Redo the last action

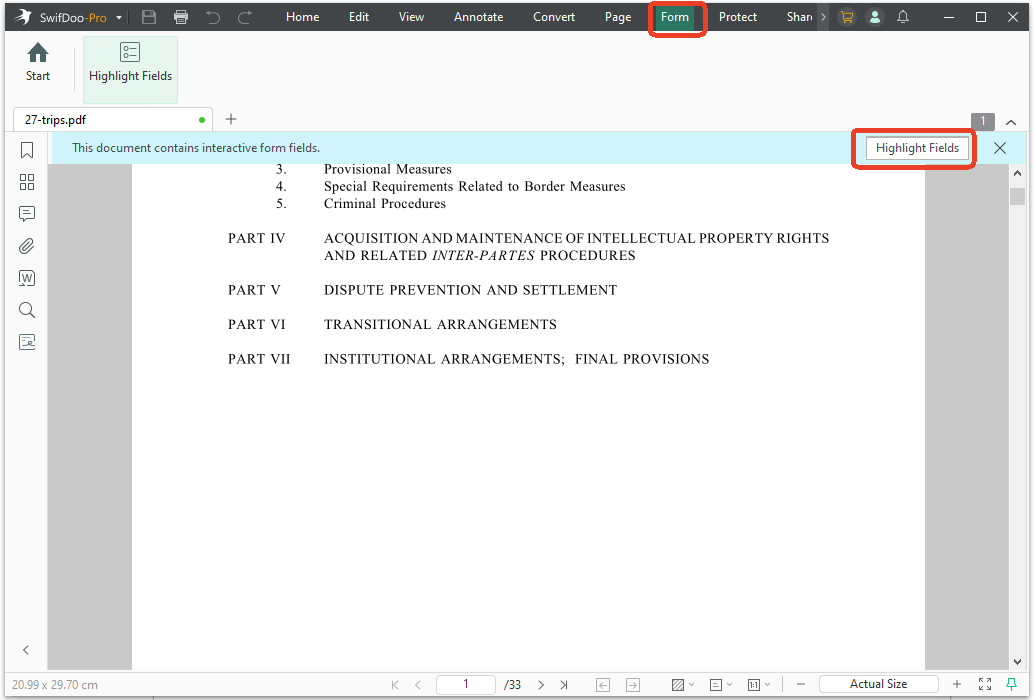tap(245, 17)
